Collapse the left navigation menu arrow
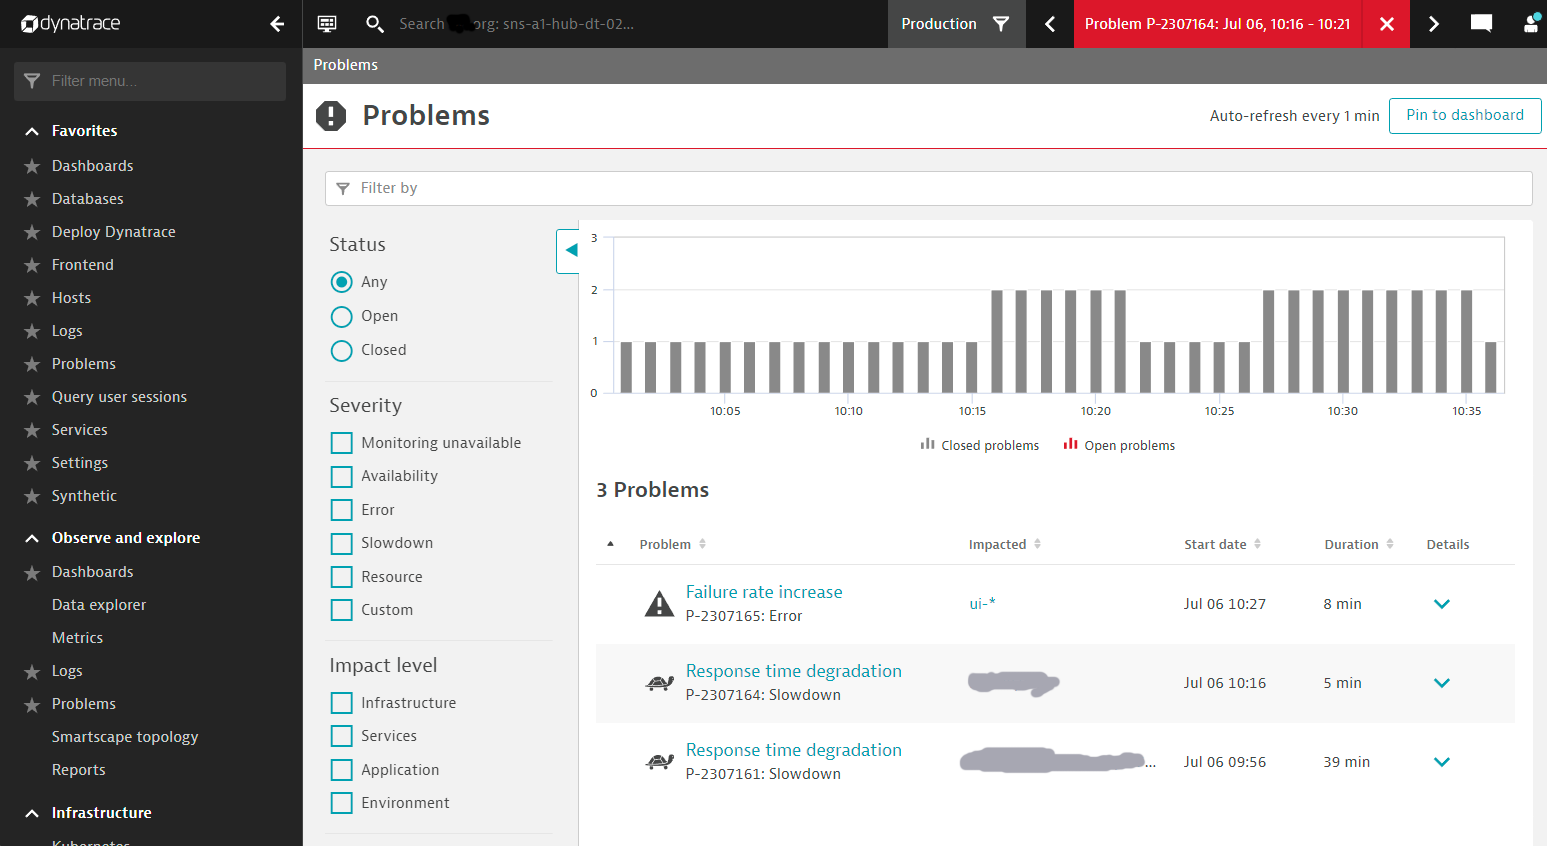 [277, 24]
